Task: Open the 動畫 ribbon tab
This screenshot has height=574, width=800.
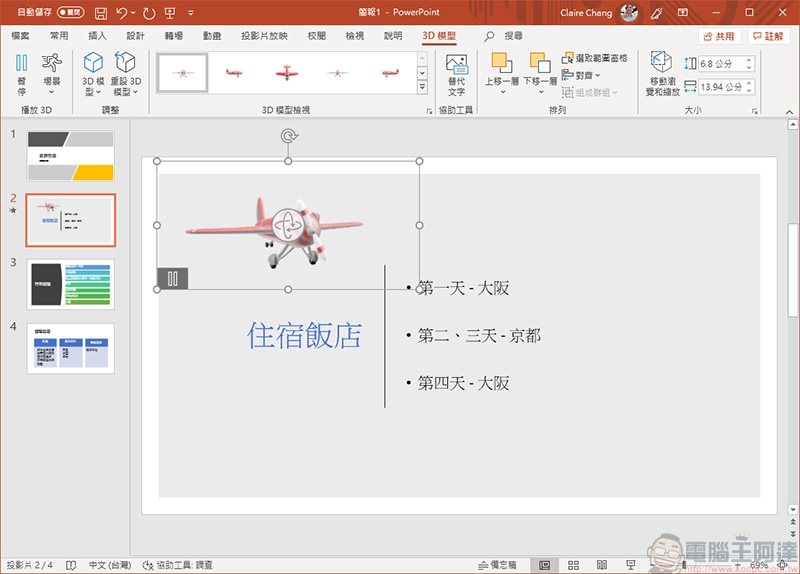Action: (x=212, y=36)
